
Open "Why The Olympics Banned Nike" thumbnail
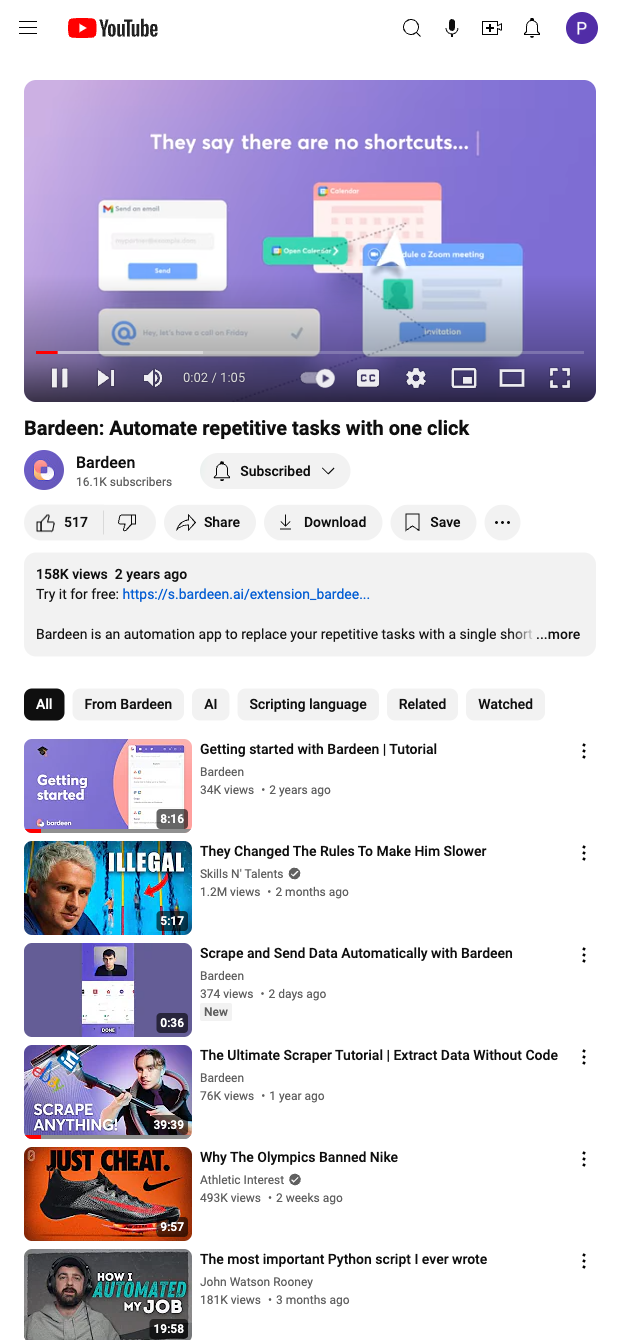pos(108,1193)
